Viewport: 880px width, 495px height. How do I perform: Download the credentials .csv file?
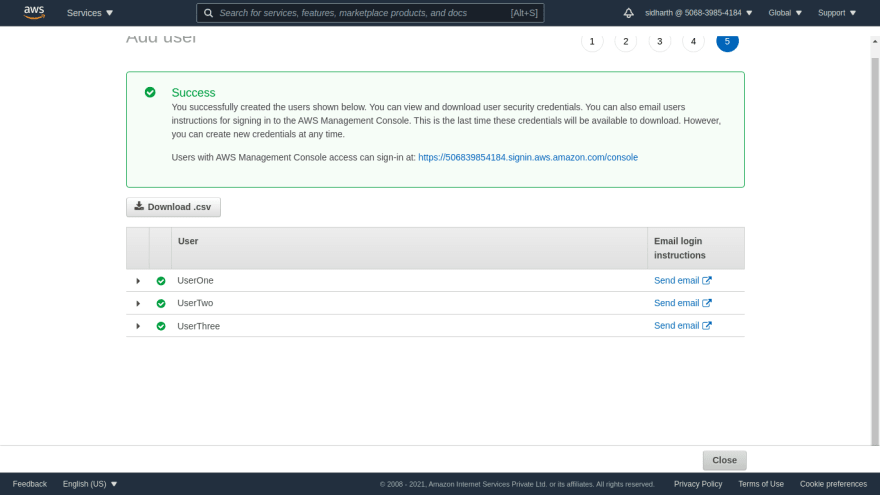pos(173,207)
